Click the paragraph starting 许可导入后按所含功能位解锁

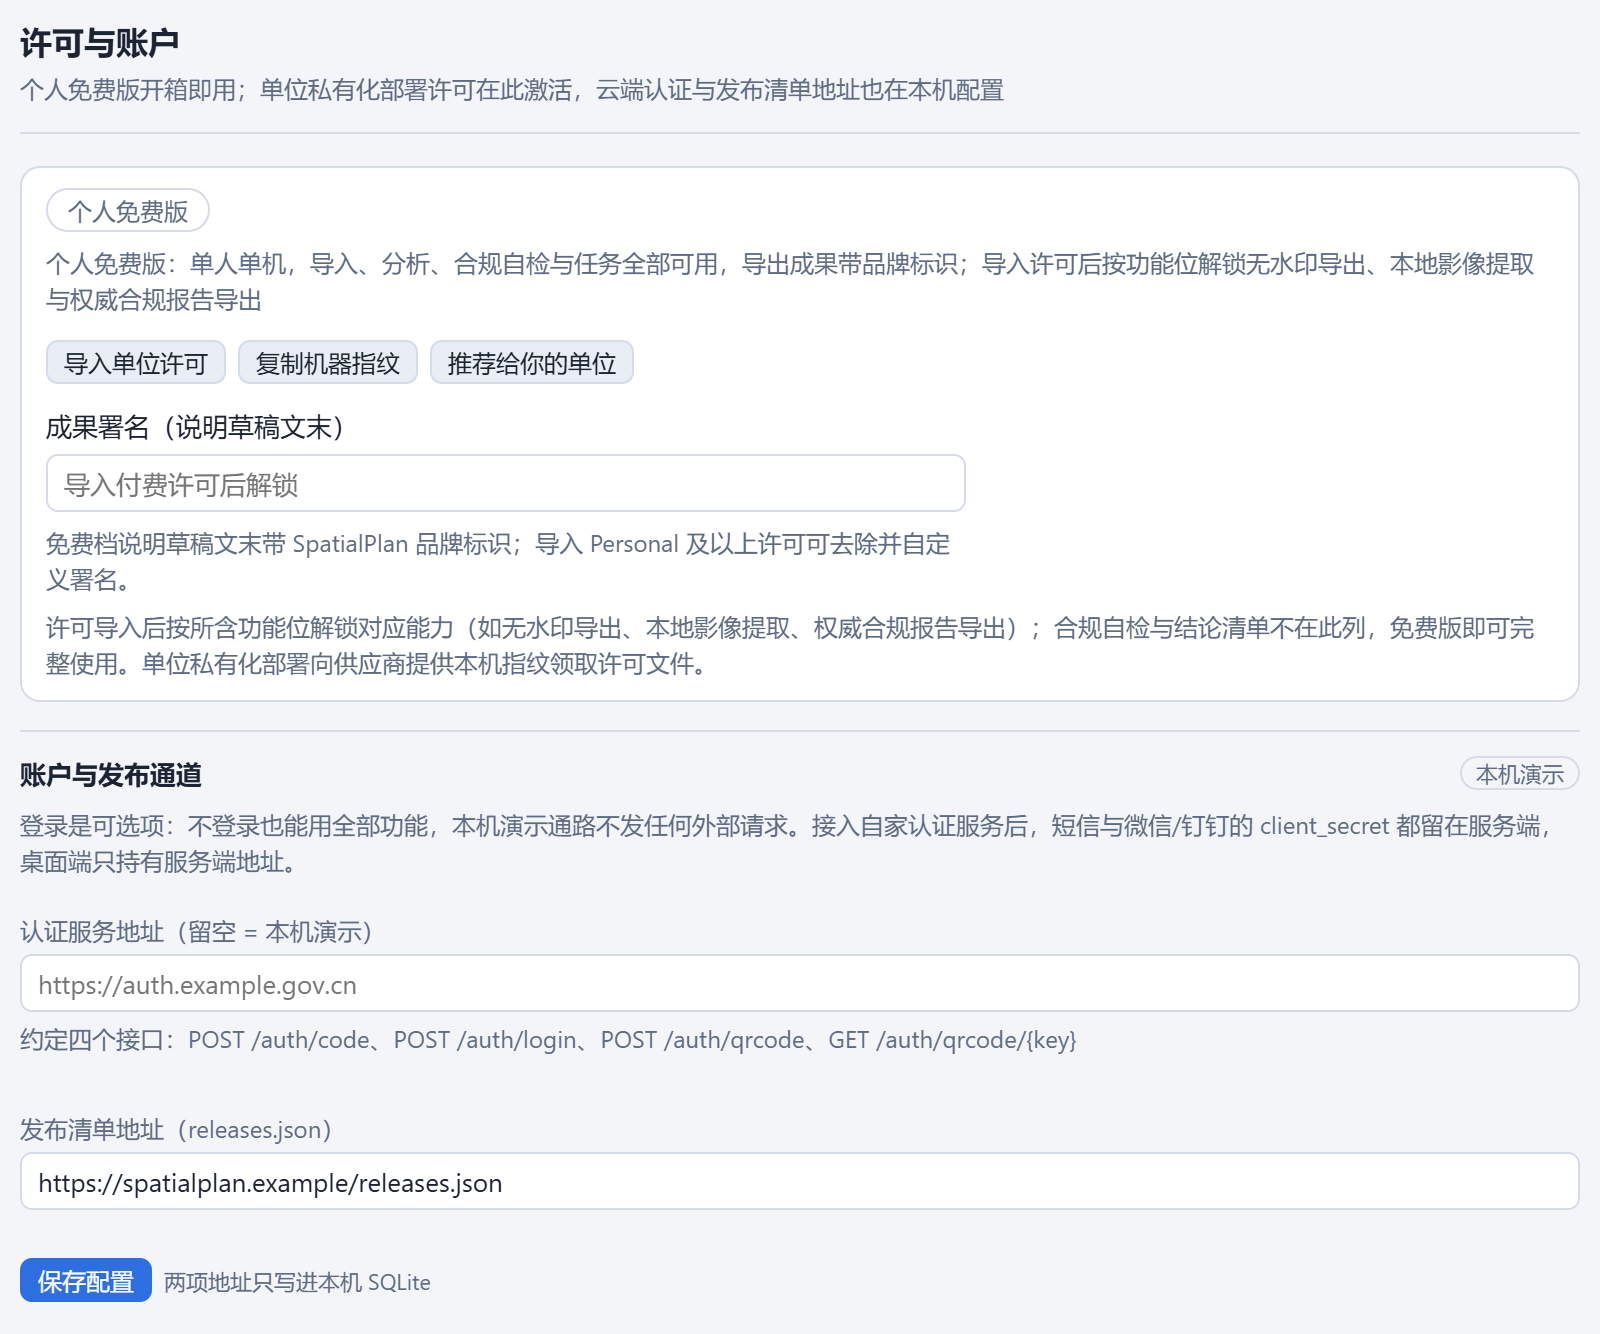(x=790, y=646)
